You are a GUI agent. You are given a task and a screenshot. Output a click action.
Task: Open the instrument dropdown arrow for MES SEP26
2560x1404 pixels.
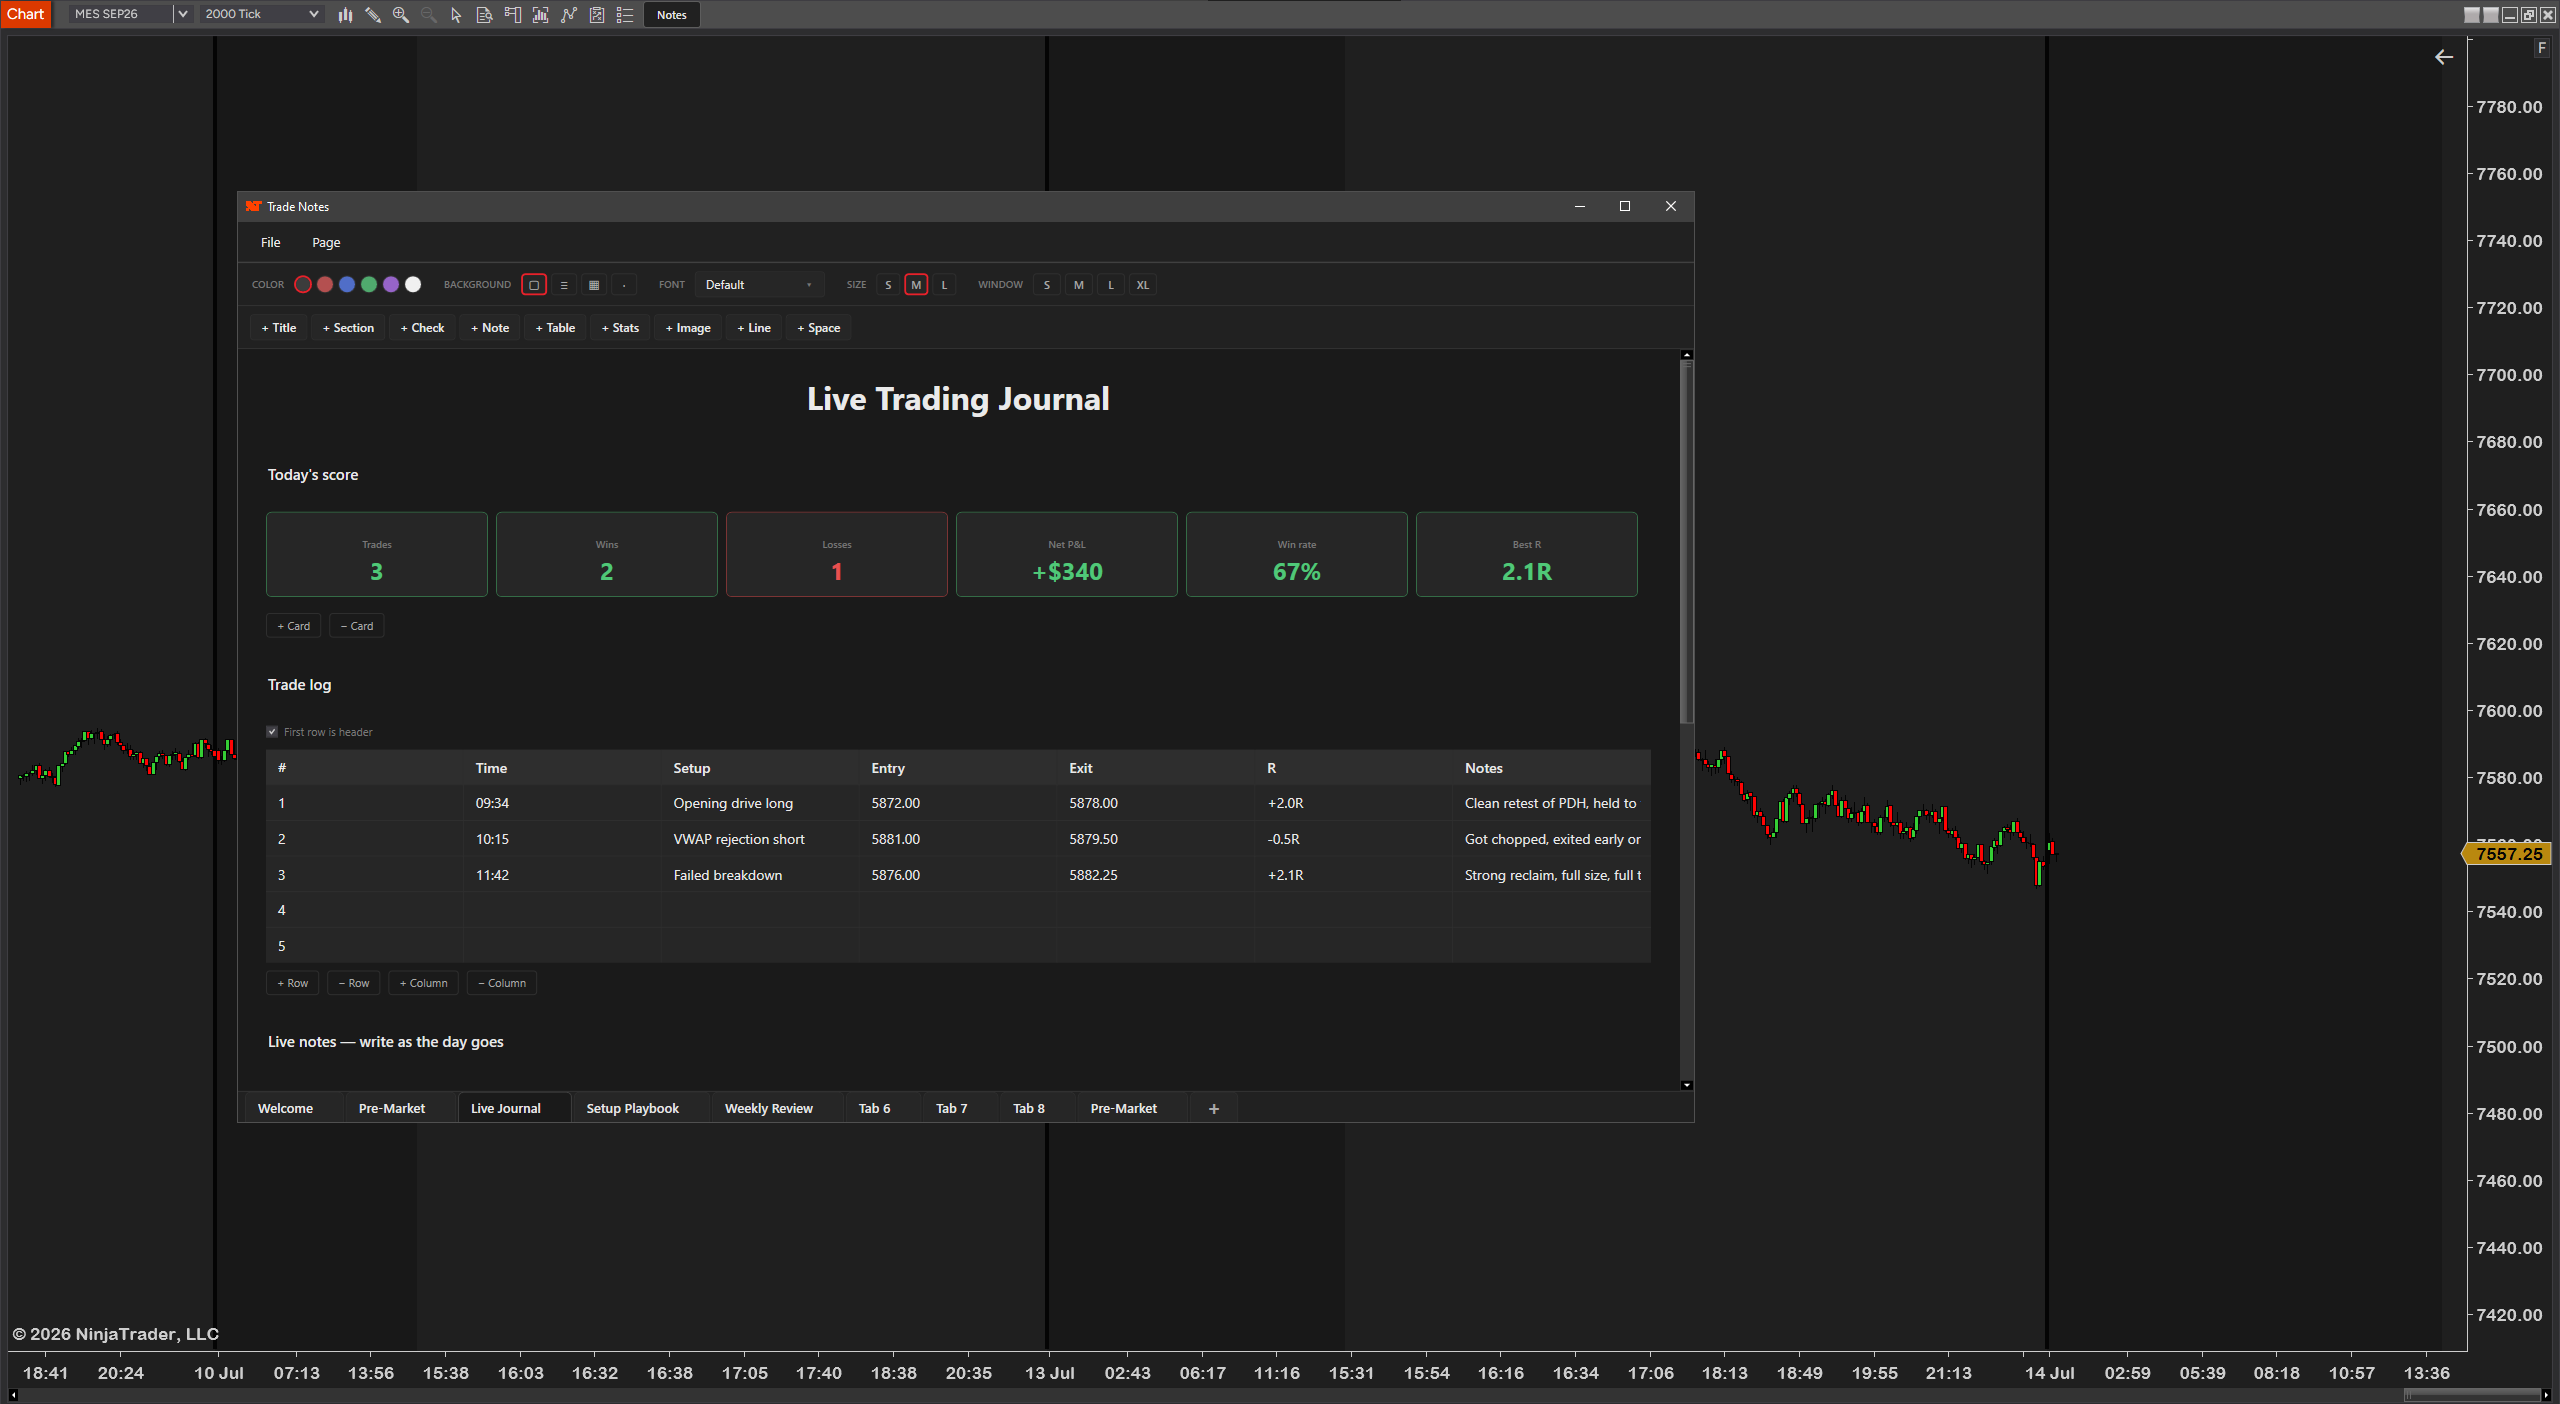183,14
